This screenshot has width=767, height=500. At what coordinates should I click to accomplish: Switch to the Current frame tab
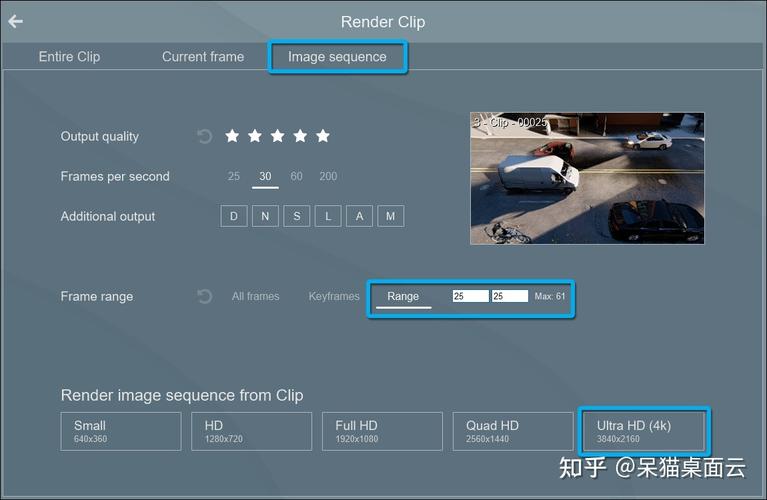coord(203,57)
